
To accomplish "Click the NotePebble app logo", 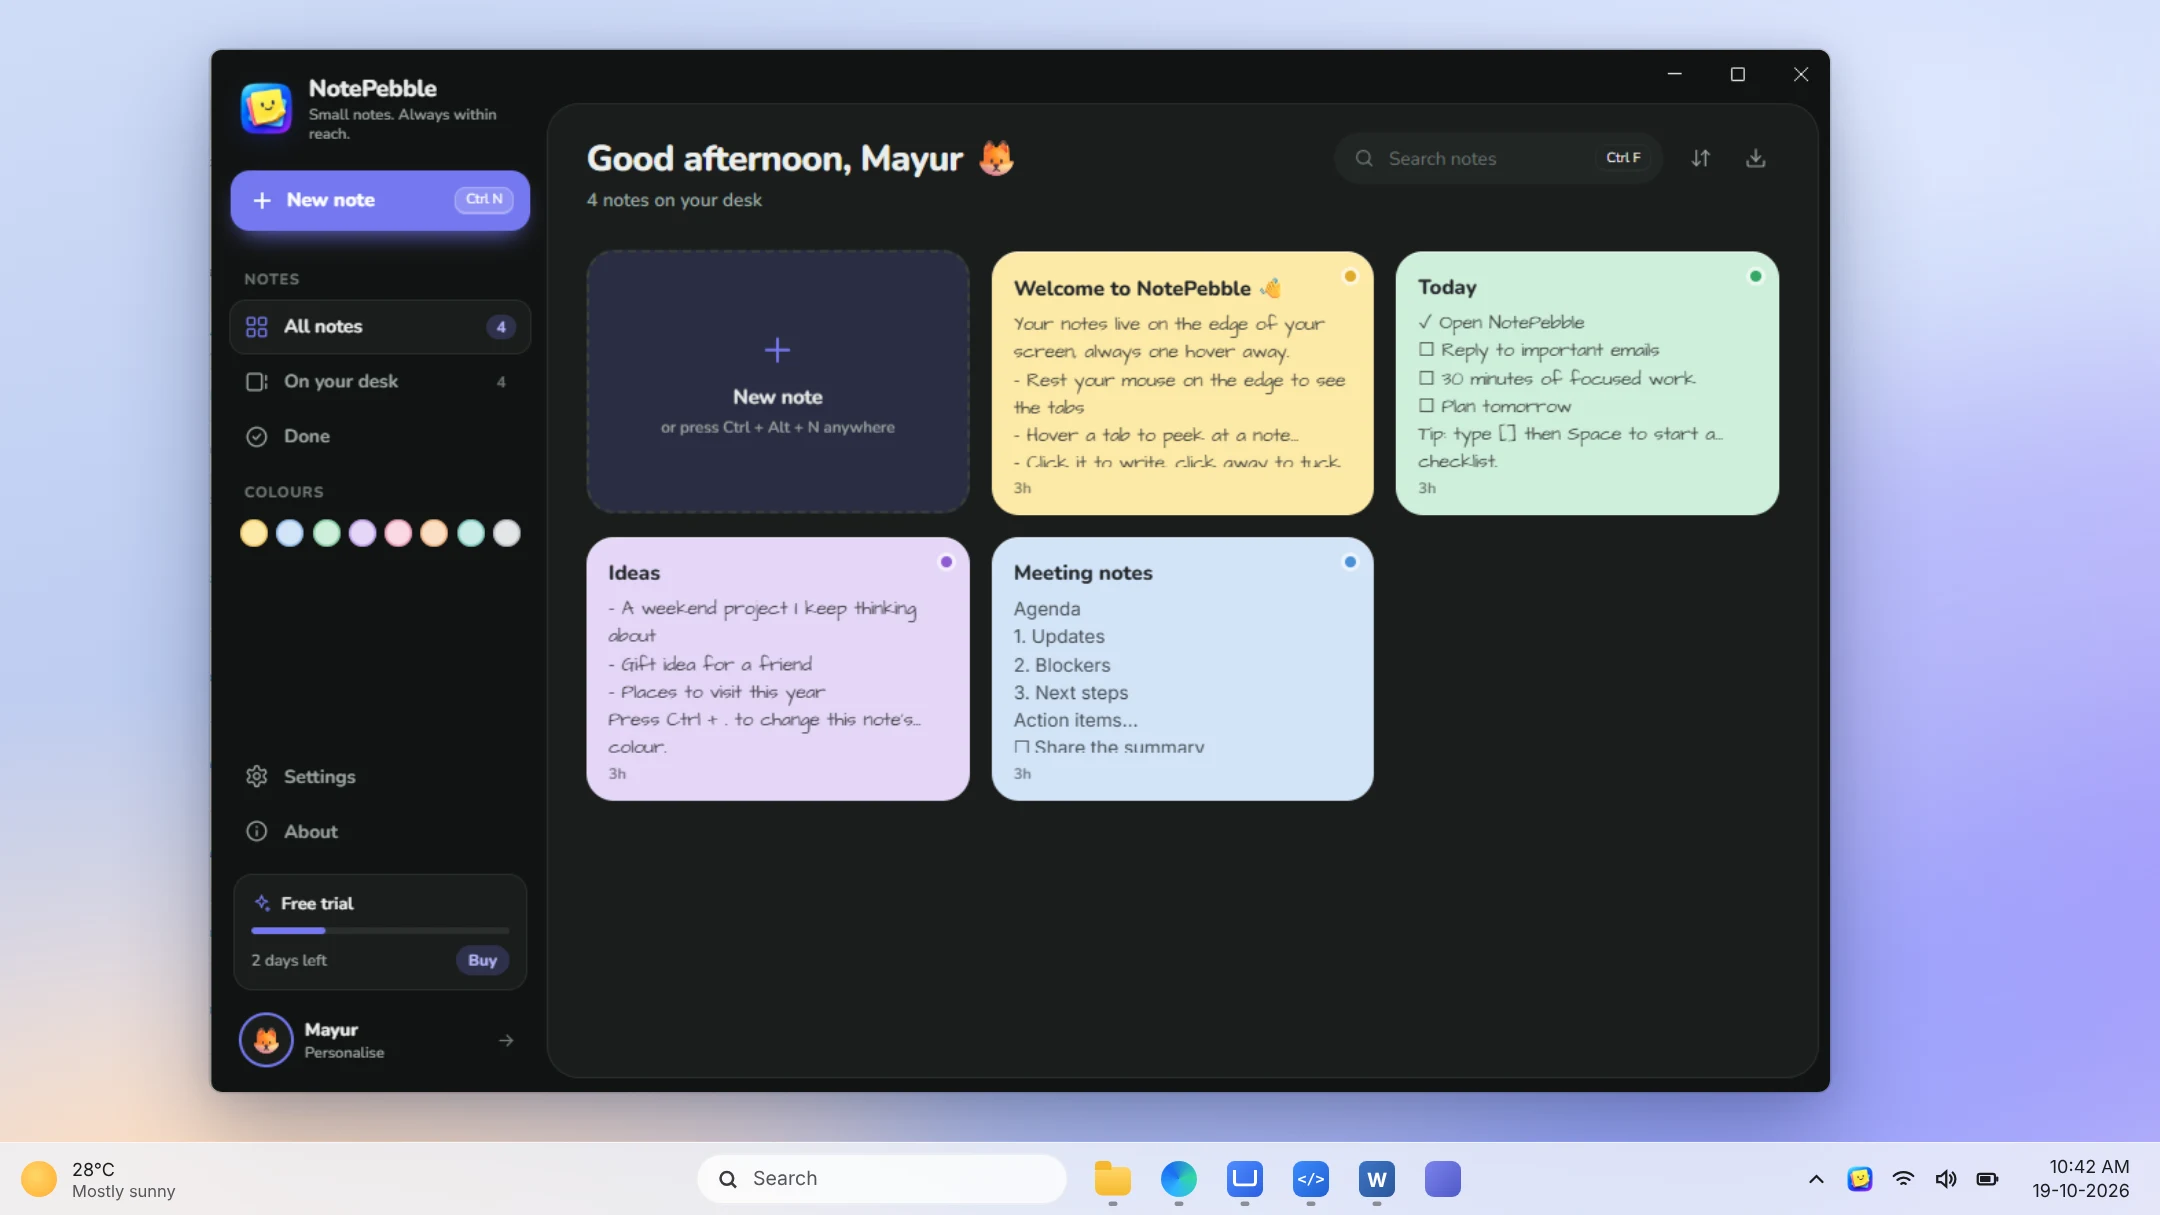I will coord(266,108).
